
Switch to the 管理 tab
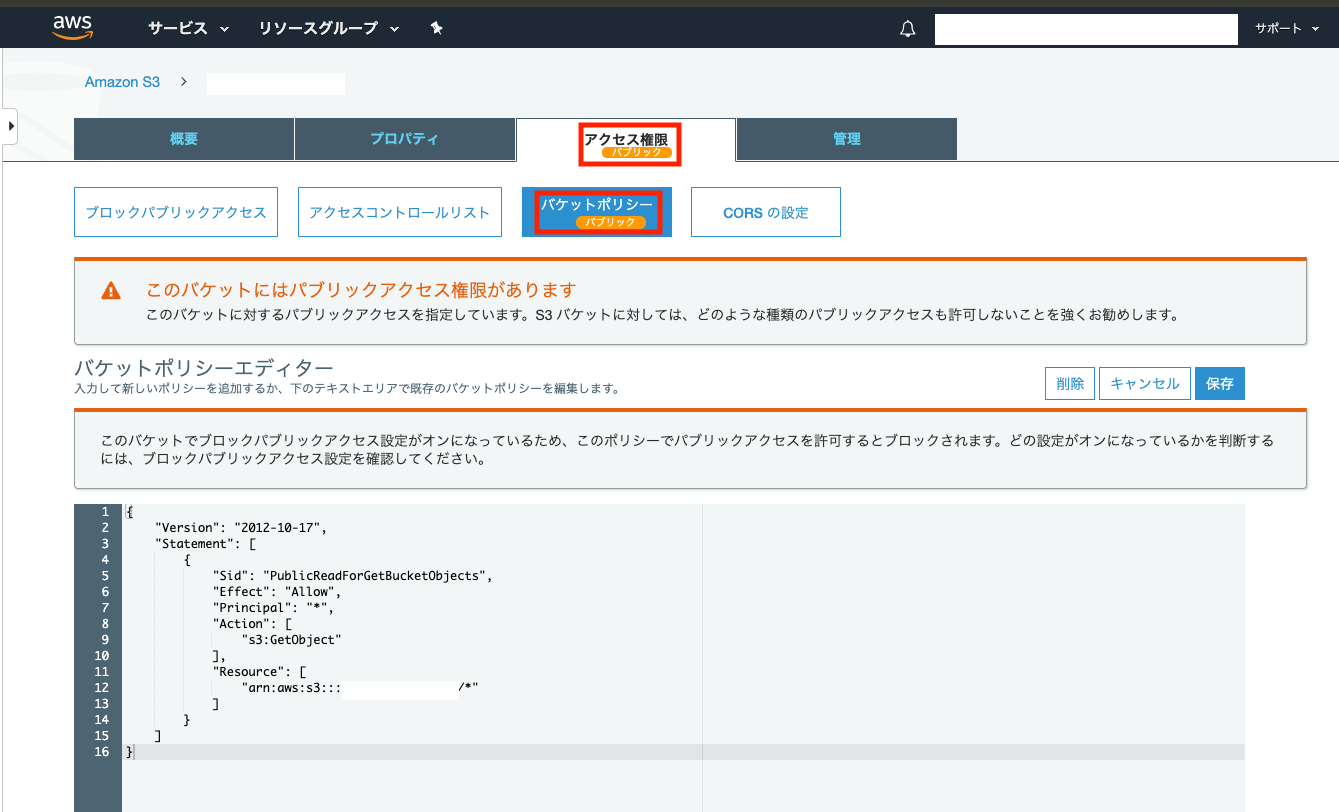[x=846, y=139]
